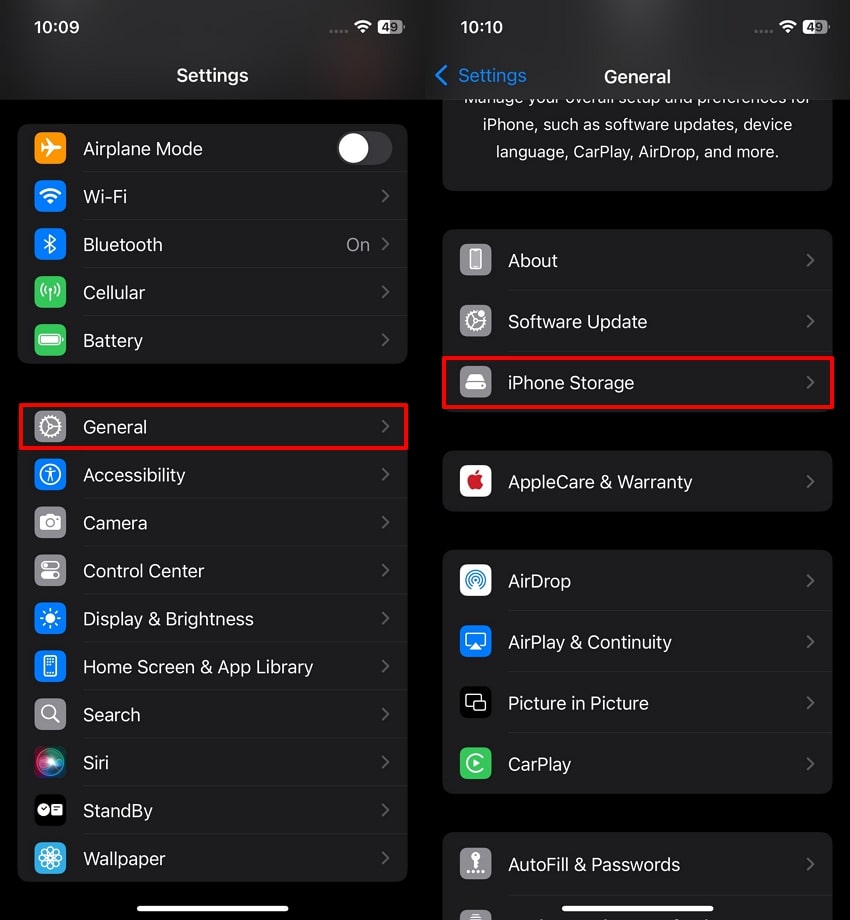Viewport: 850px width, 920px height.
Task: Open the General settings row
Action: point(213,427)
